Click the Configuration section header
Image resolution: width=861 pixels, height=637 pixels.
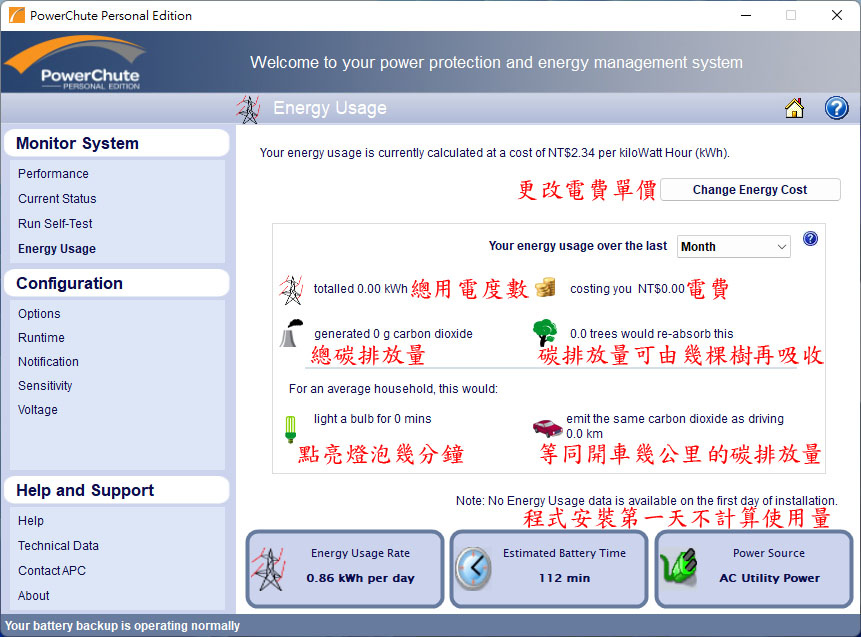[x=116, y=283]
